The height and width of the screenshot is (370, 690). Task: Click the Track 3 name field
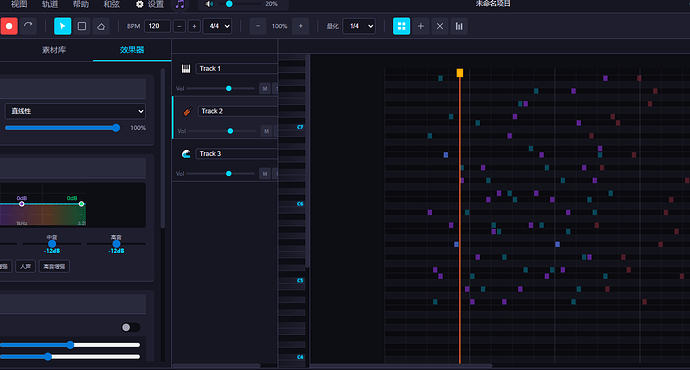[x=237, y=154]
